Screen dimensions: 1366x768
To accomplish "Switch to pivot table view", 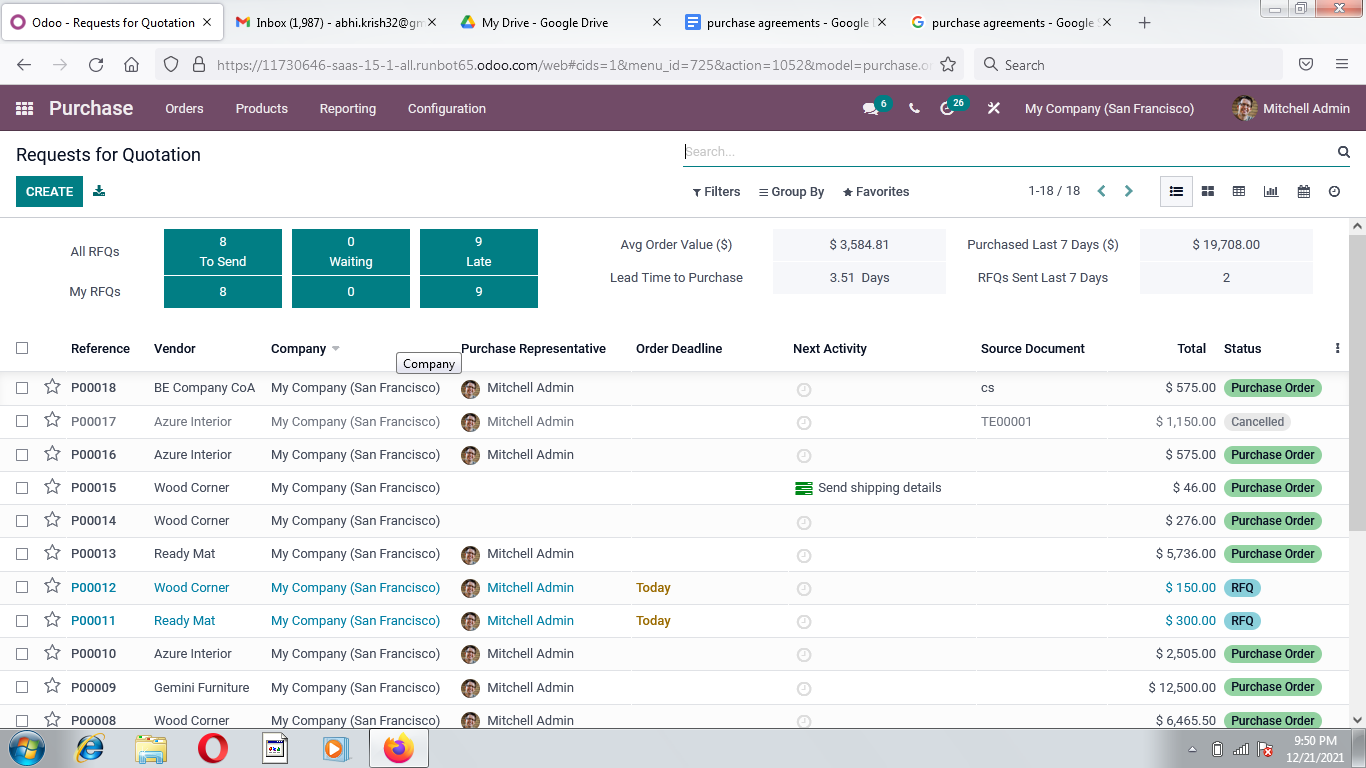I will tap(1239, 191).
